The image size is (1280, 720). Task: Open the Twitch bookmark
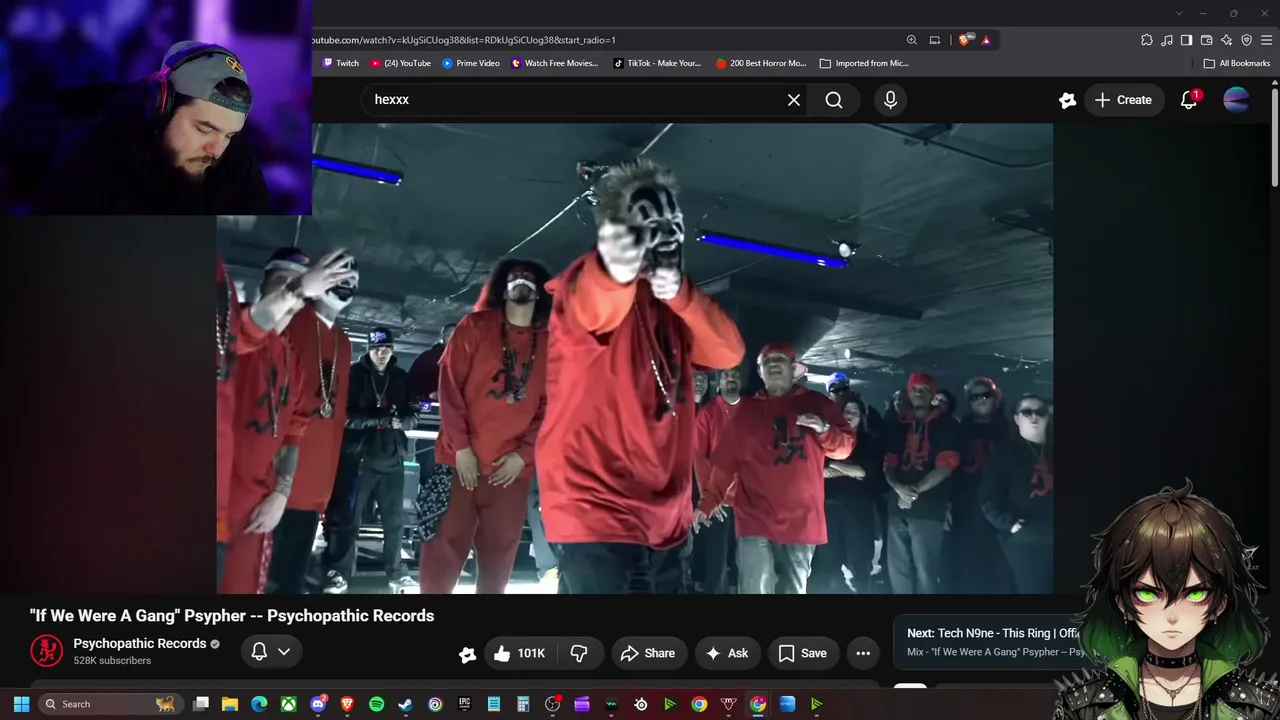coord(340,63)
